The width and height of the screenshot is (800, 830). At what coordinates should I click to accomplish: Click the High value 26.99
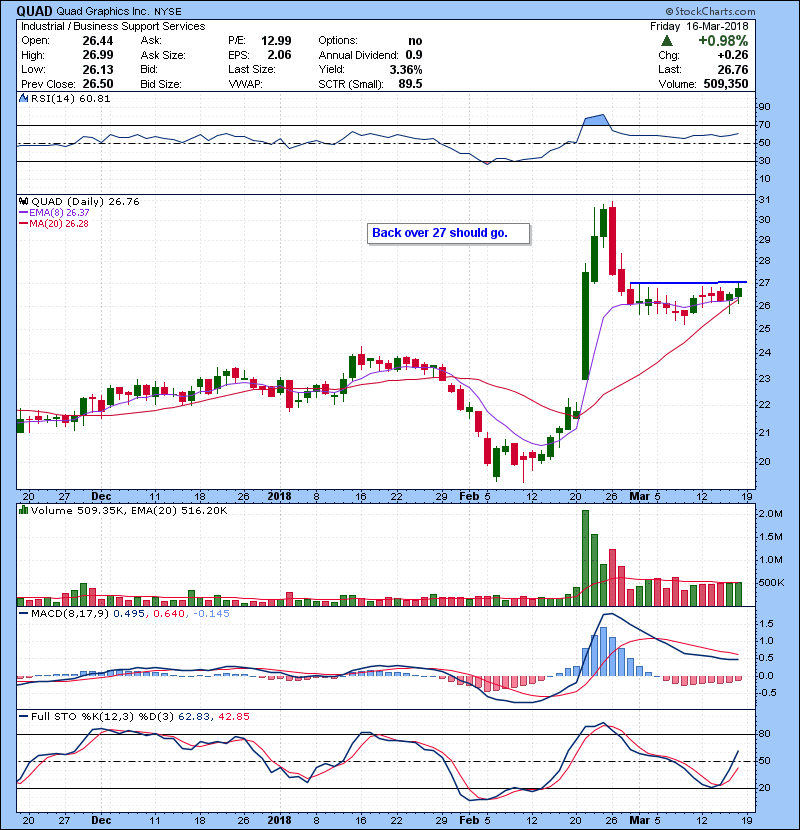(x=97, y=55)
